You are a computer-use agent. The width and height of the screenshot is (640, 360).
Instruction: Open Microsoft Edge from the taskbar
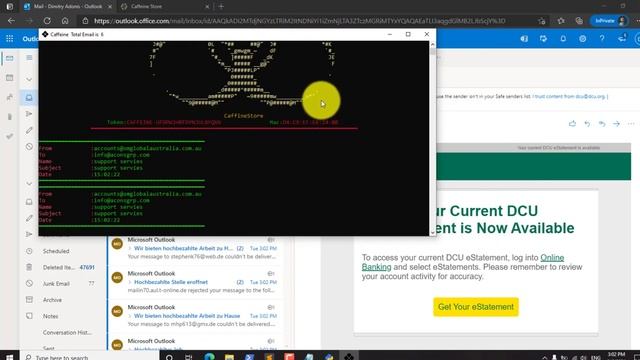point(209,357)
